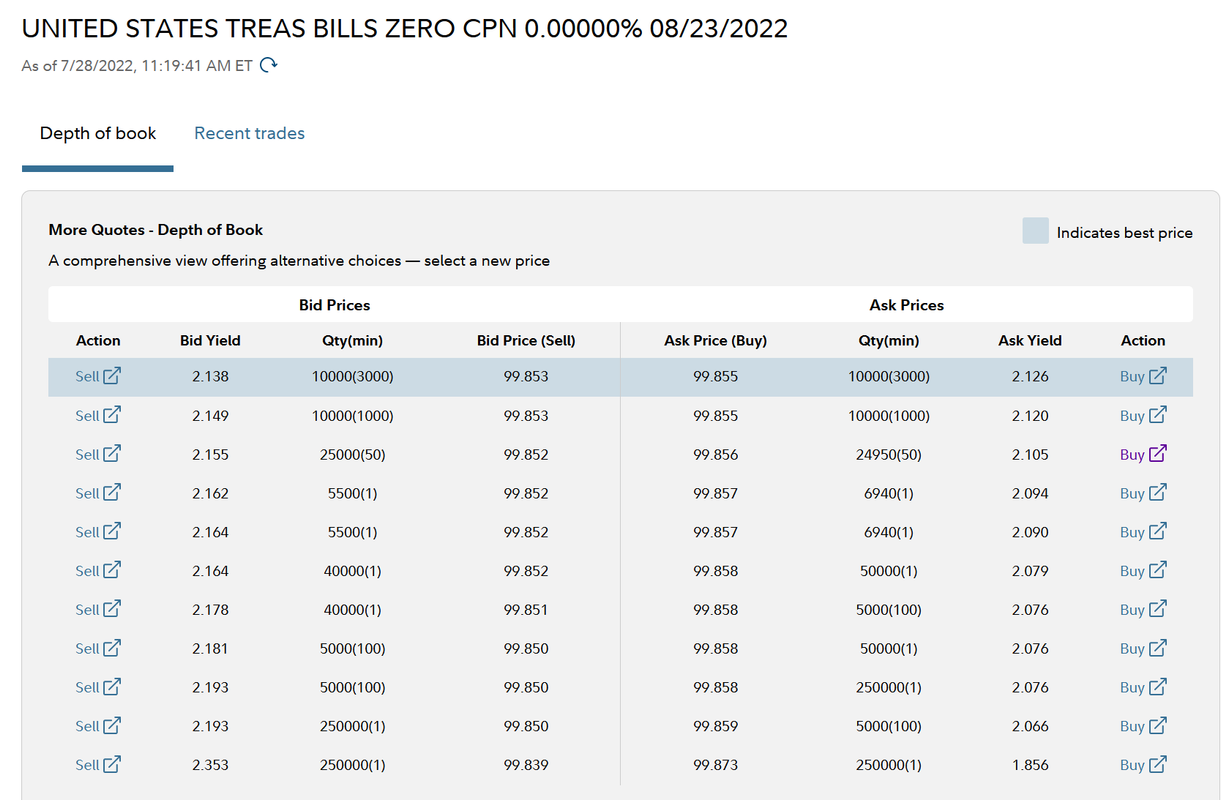This screenshot has width=1221, height=800.
Task: Click the More Quotes - Depth of Book heading
Action: click(x=156, y=229)
